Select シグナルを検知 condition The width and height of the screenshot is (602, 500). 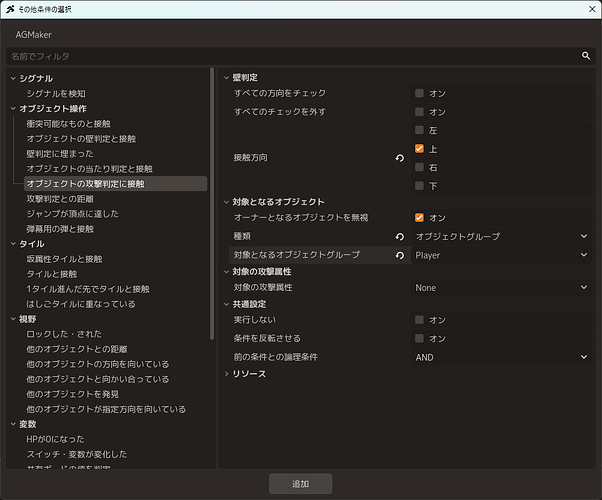[56, 94]
